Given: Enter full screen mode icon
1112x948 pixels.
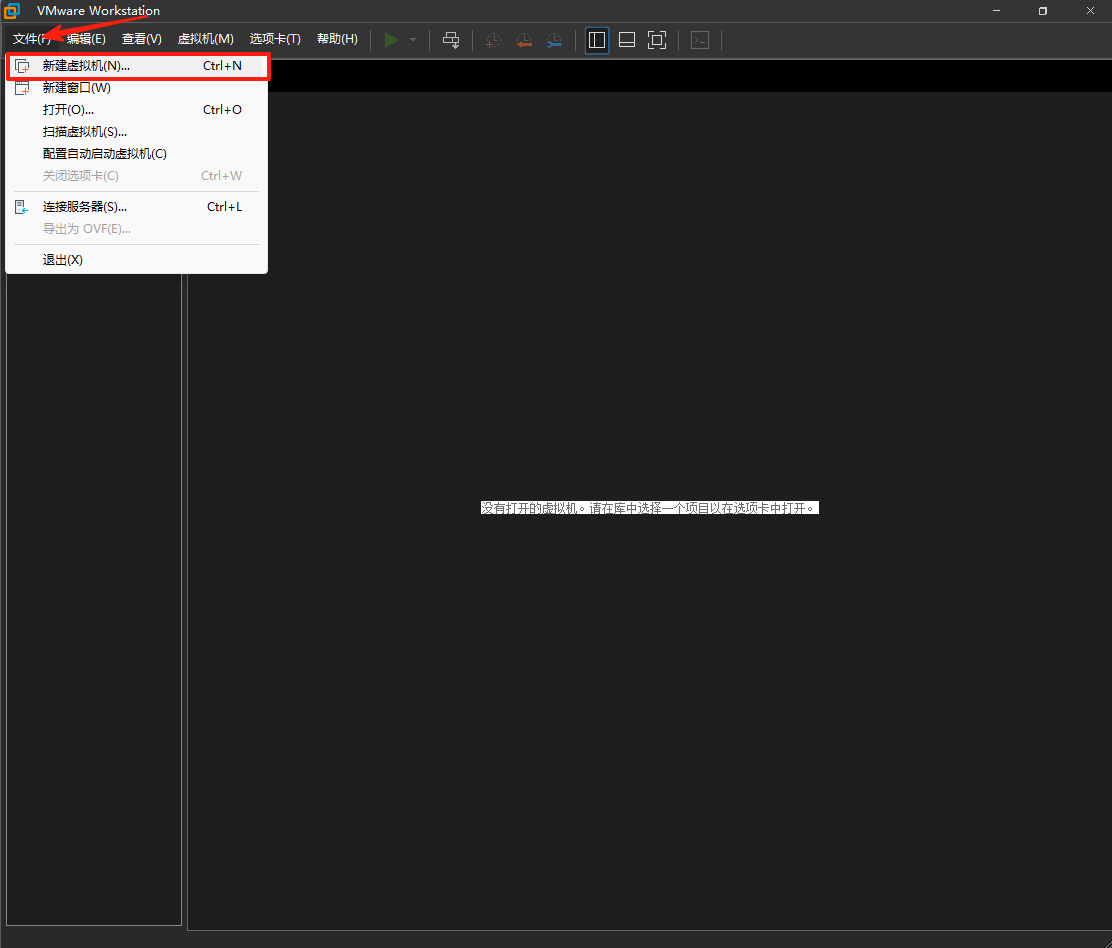Looking at the screenshot, I should click(x=657, y=40).
